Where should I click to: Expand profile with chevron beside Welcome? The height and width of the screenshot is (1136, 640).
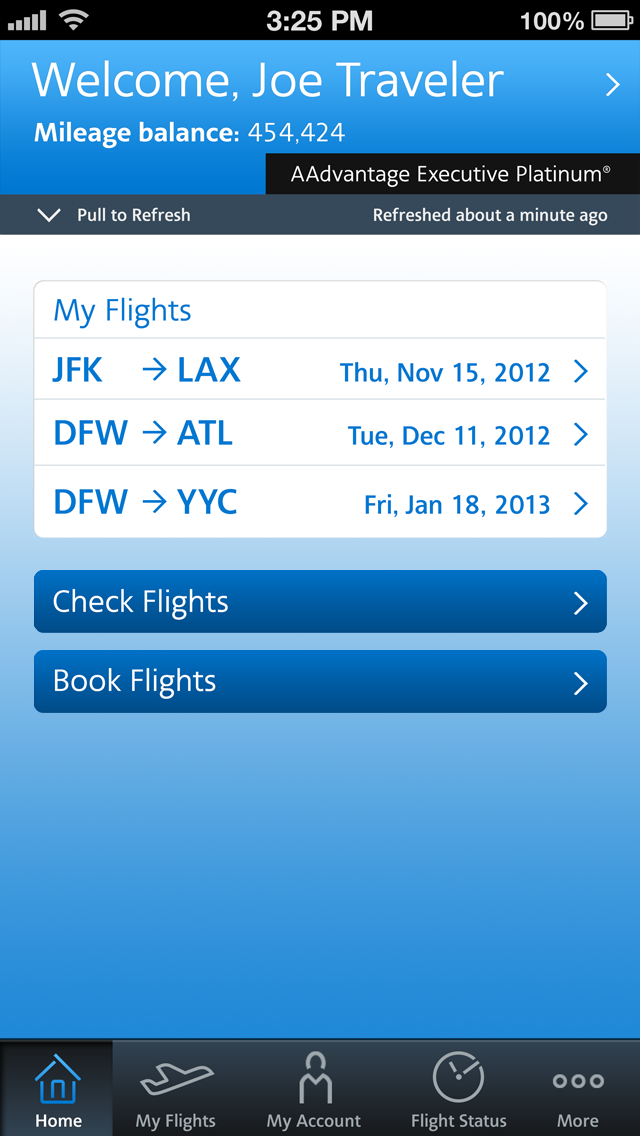[x=613, y=86]
